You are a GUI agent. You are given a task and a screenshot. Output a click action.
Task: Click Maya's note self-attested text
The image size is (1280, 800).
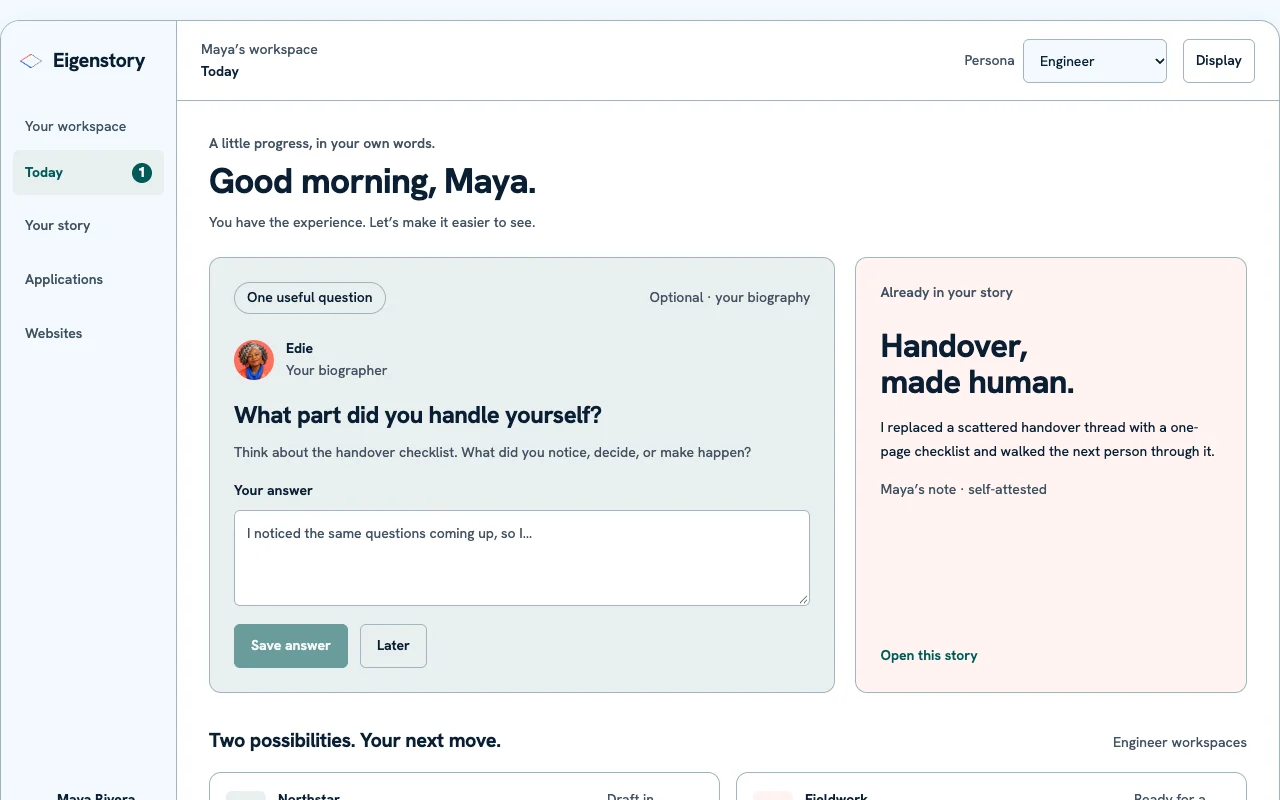pos(964,490)
